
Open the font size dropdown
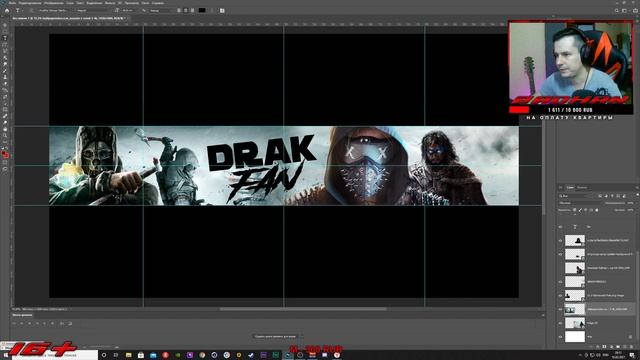tap(129, 10)
